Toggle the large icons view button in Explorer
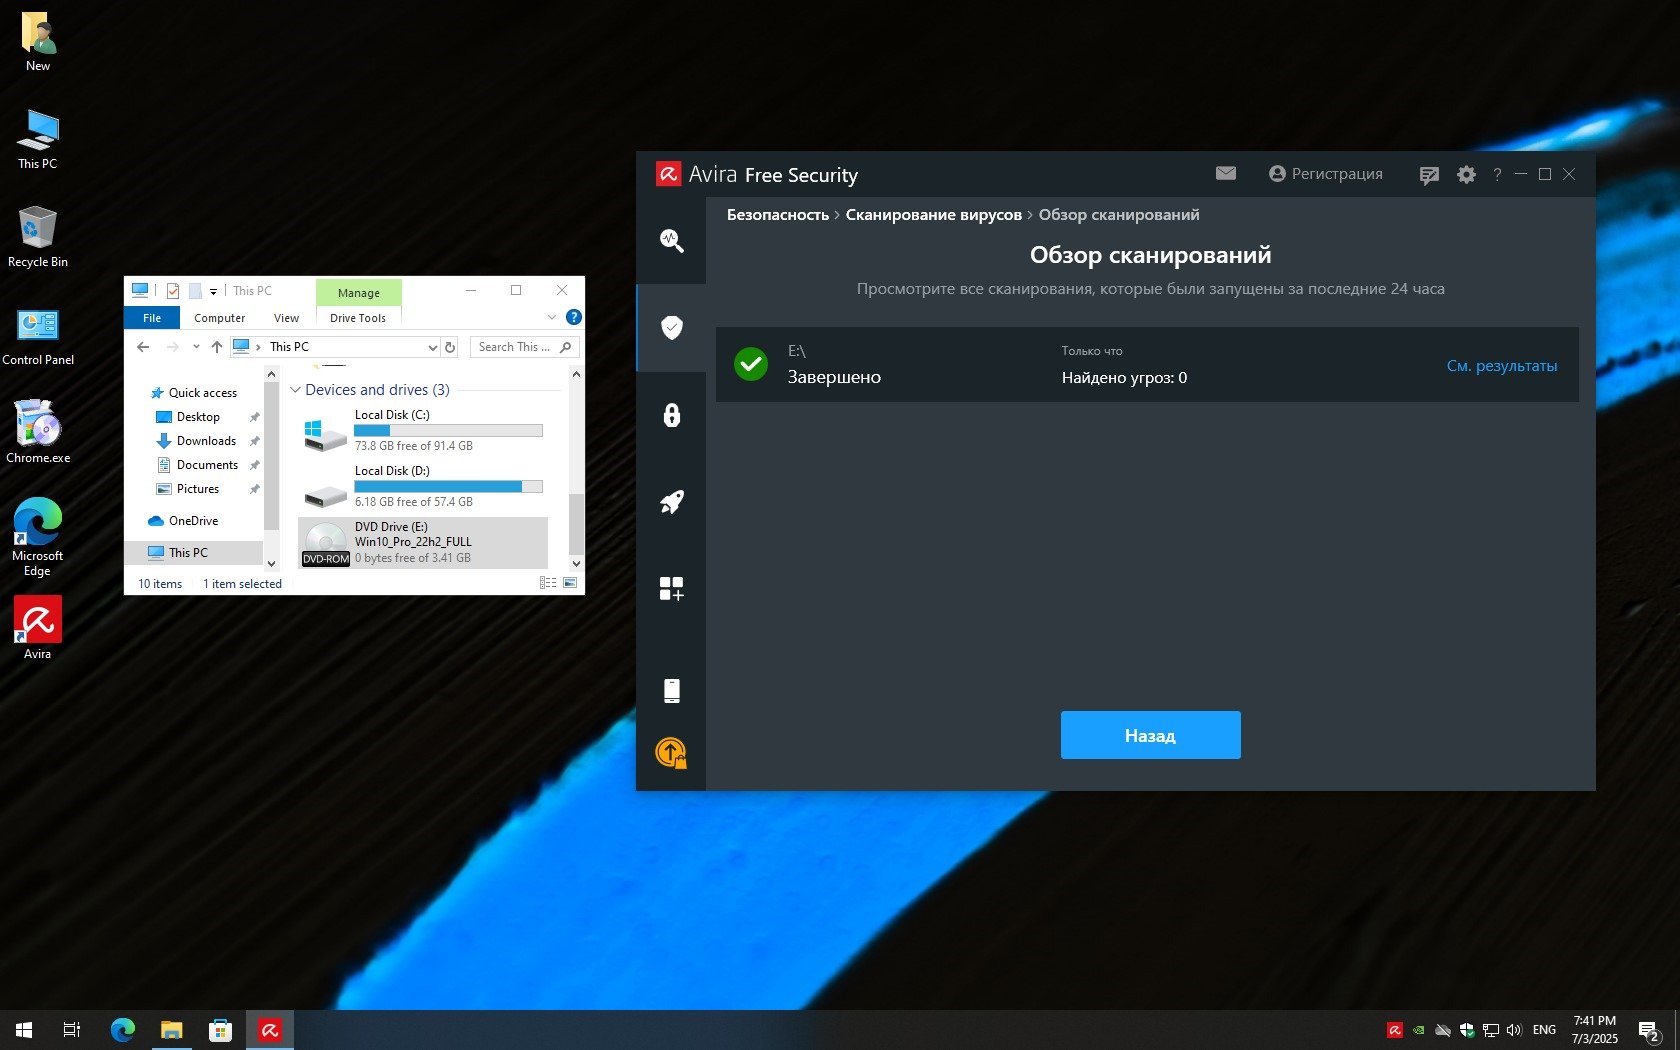This screenshot has width=1680, height=1050. click(x=570, y=583)
